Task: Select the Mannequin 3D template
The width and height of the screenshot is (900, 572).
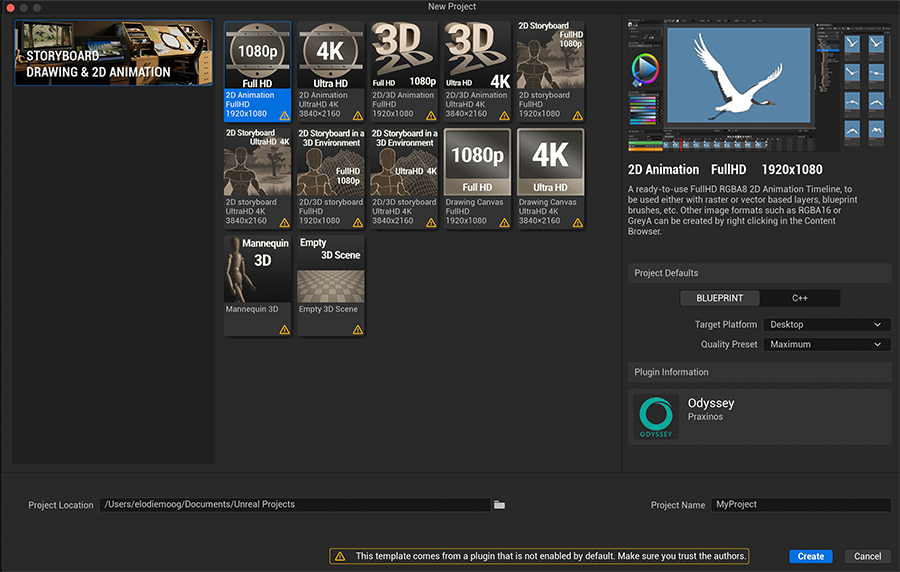Action: click(x=258, y=286)
